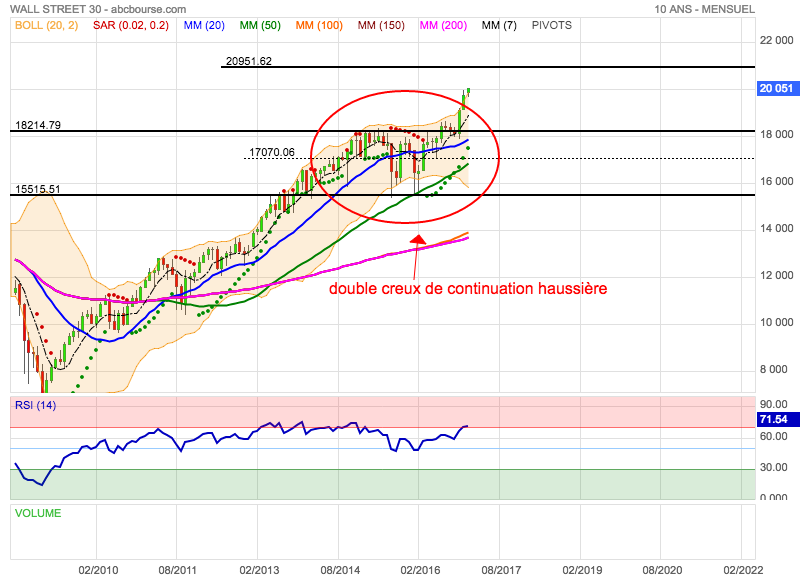Click the 02/2019 date axis label
The height and width of the screenshot is (580, 800).
tap(582, 570)
